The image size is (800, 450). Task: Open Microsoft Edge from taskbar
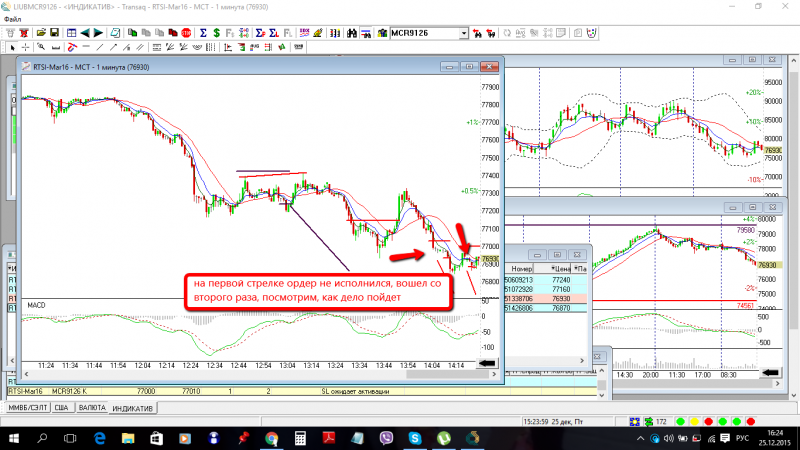pyautogui.click(x=99, y=438)
